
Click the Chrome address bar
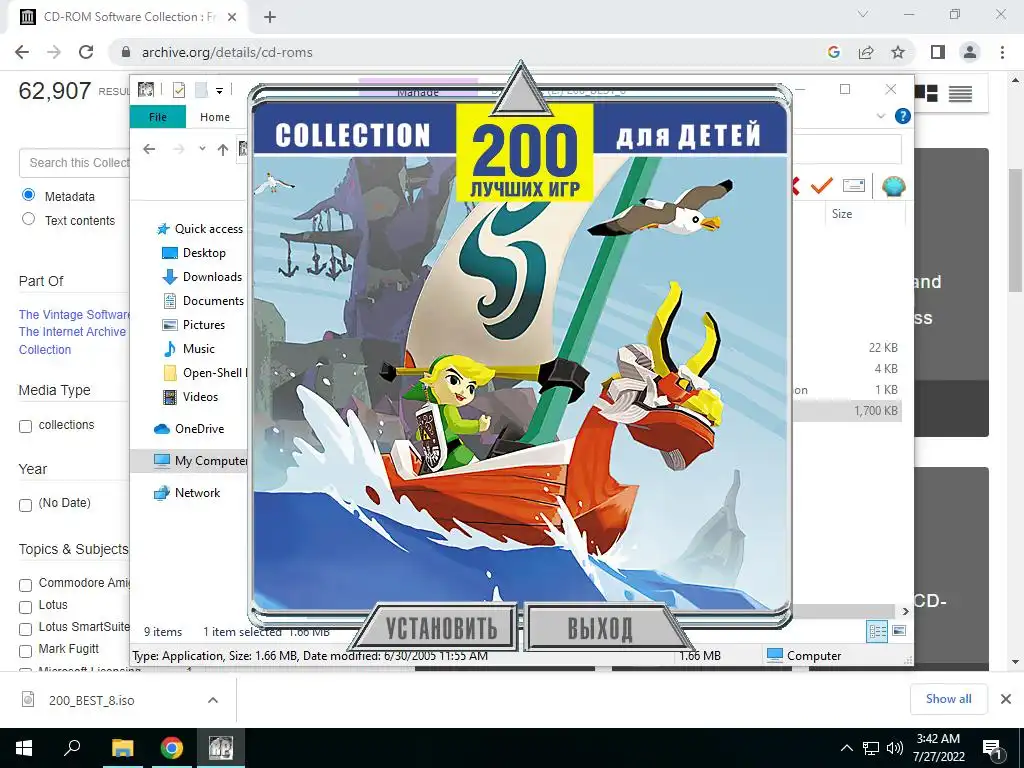point(457,52)
